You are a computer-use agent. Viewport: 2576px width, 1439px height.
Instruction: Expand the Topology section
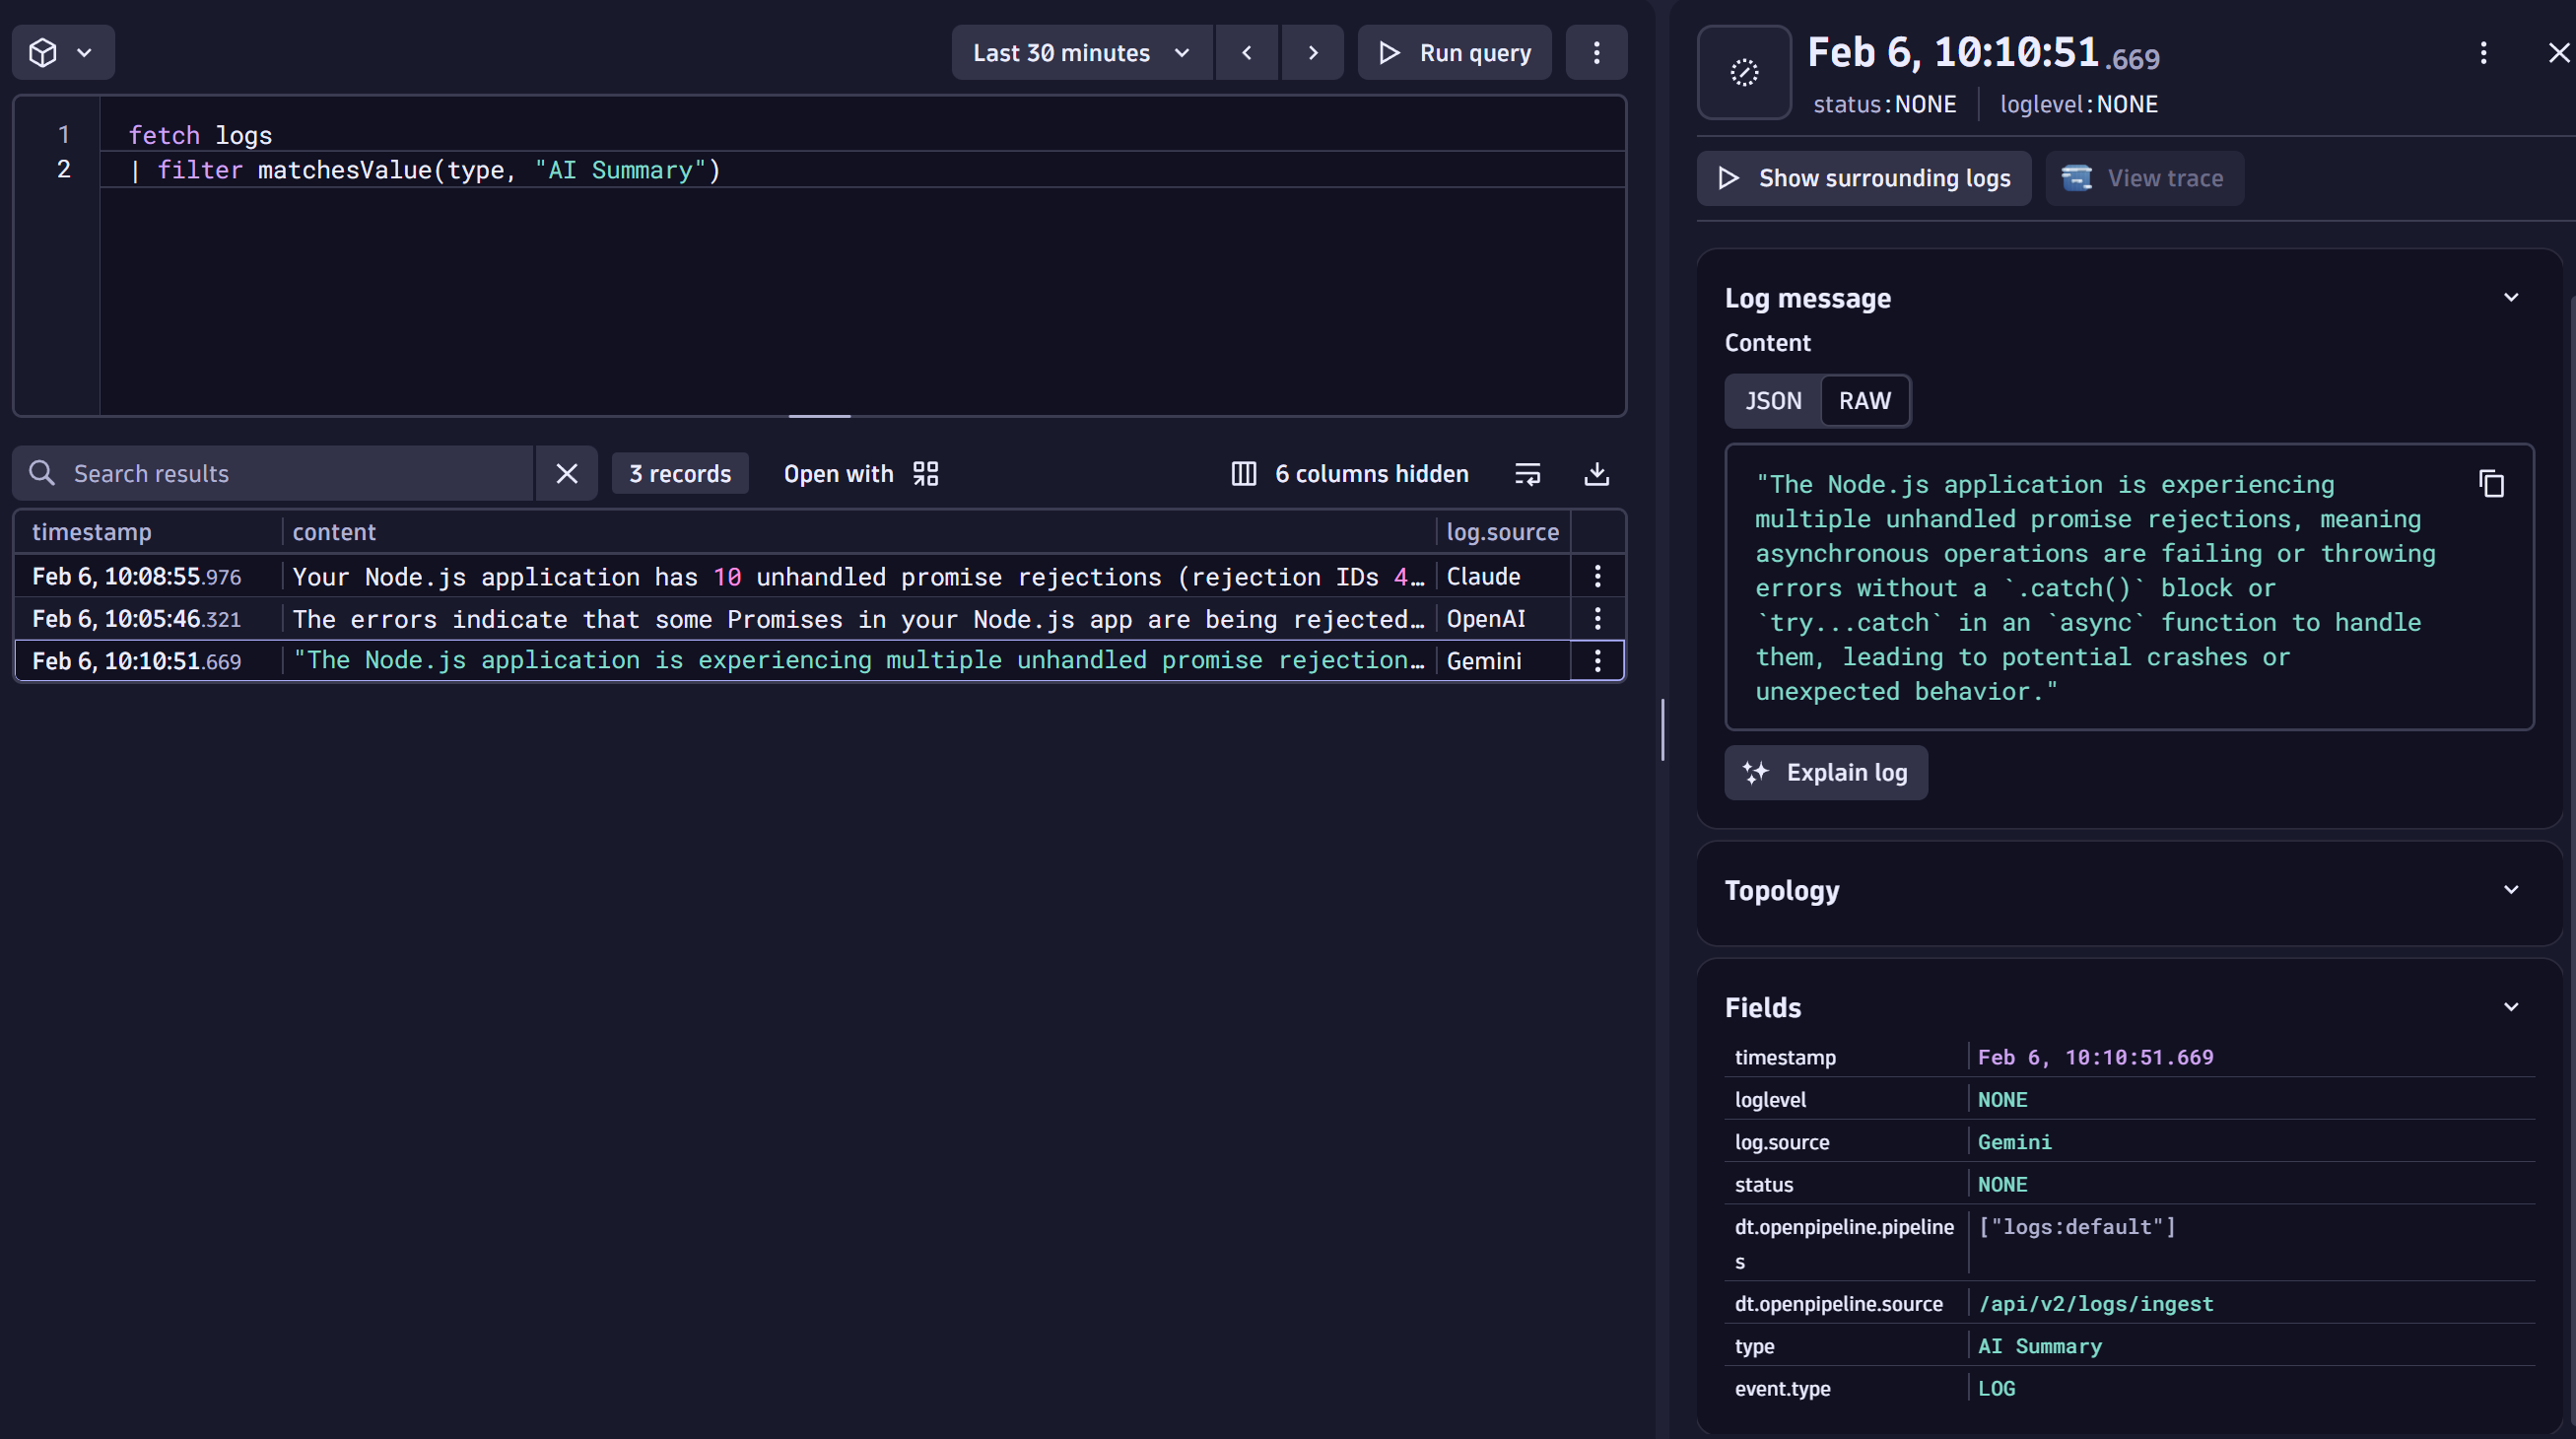coord(2511,889)
